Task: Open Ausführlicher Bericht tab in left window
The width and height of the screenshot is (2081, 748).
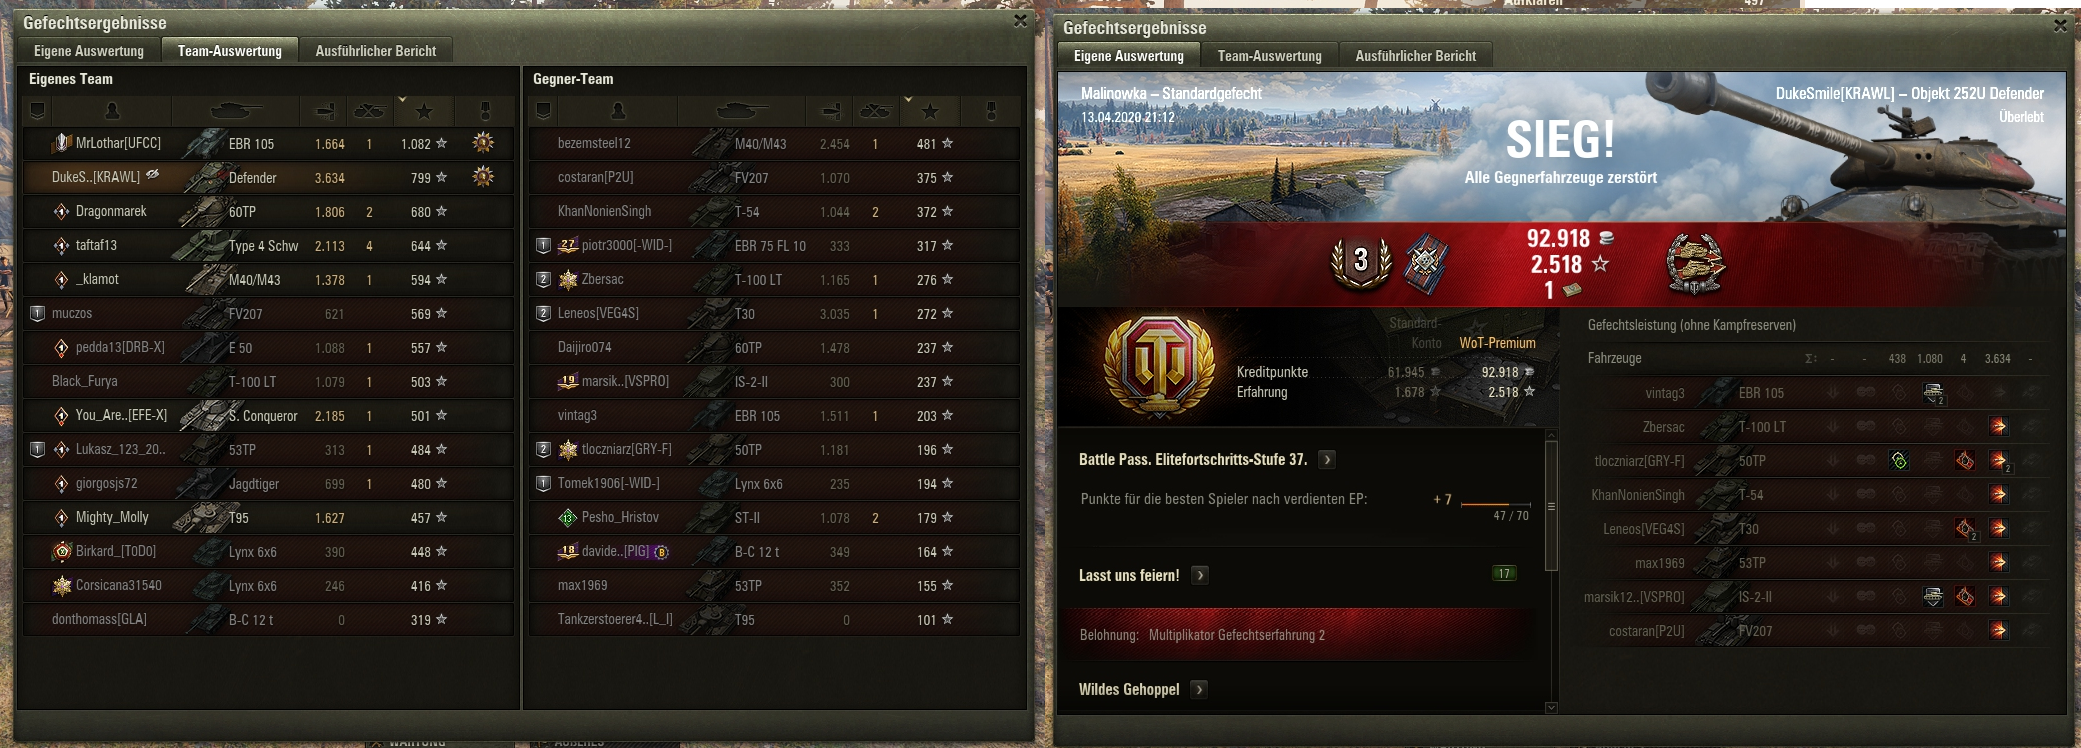Action: 375,51
